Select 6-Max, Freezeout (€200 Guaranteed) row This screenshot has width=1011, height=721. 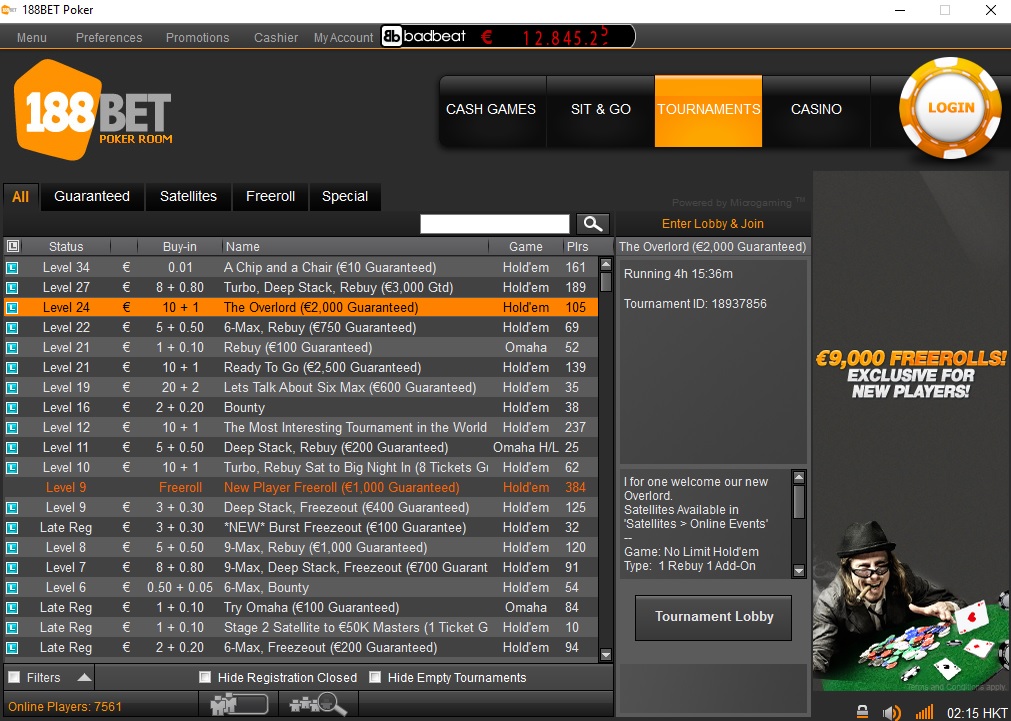pos(301,647)
